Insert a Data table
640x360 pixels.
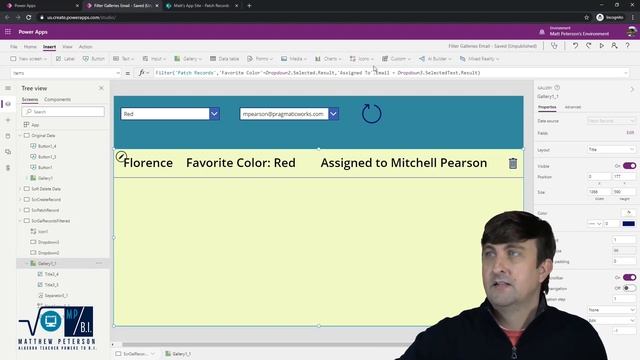coord(224,59)
